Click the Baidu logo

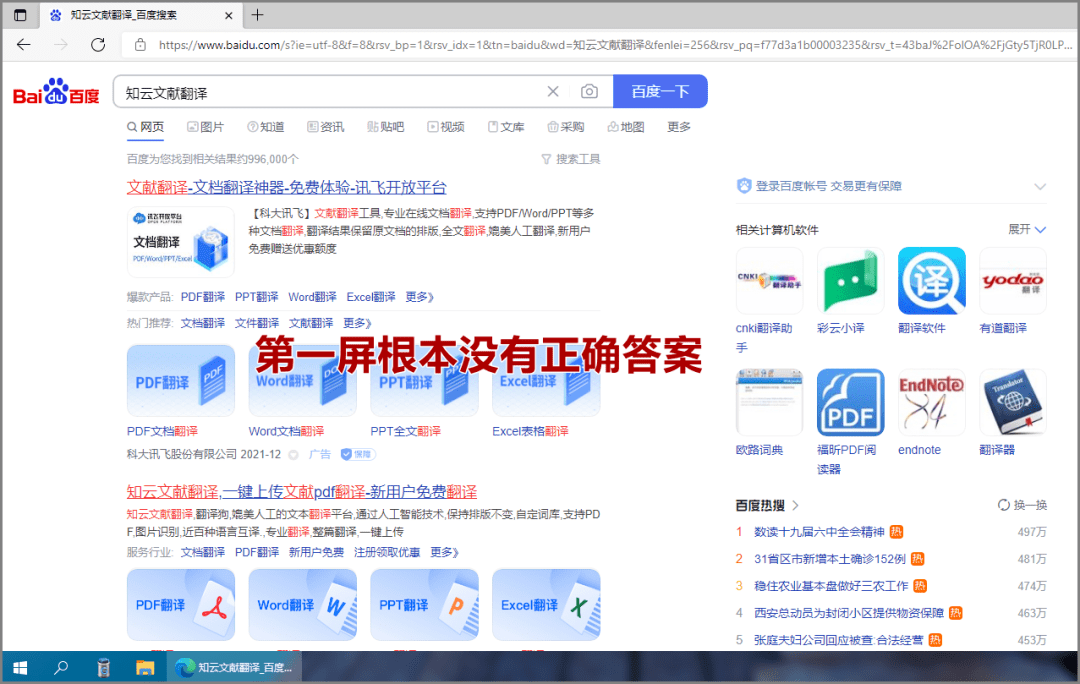click(x=56, y=92)
